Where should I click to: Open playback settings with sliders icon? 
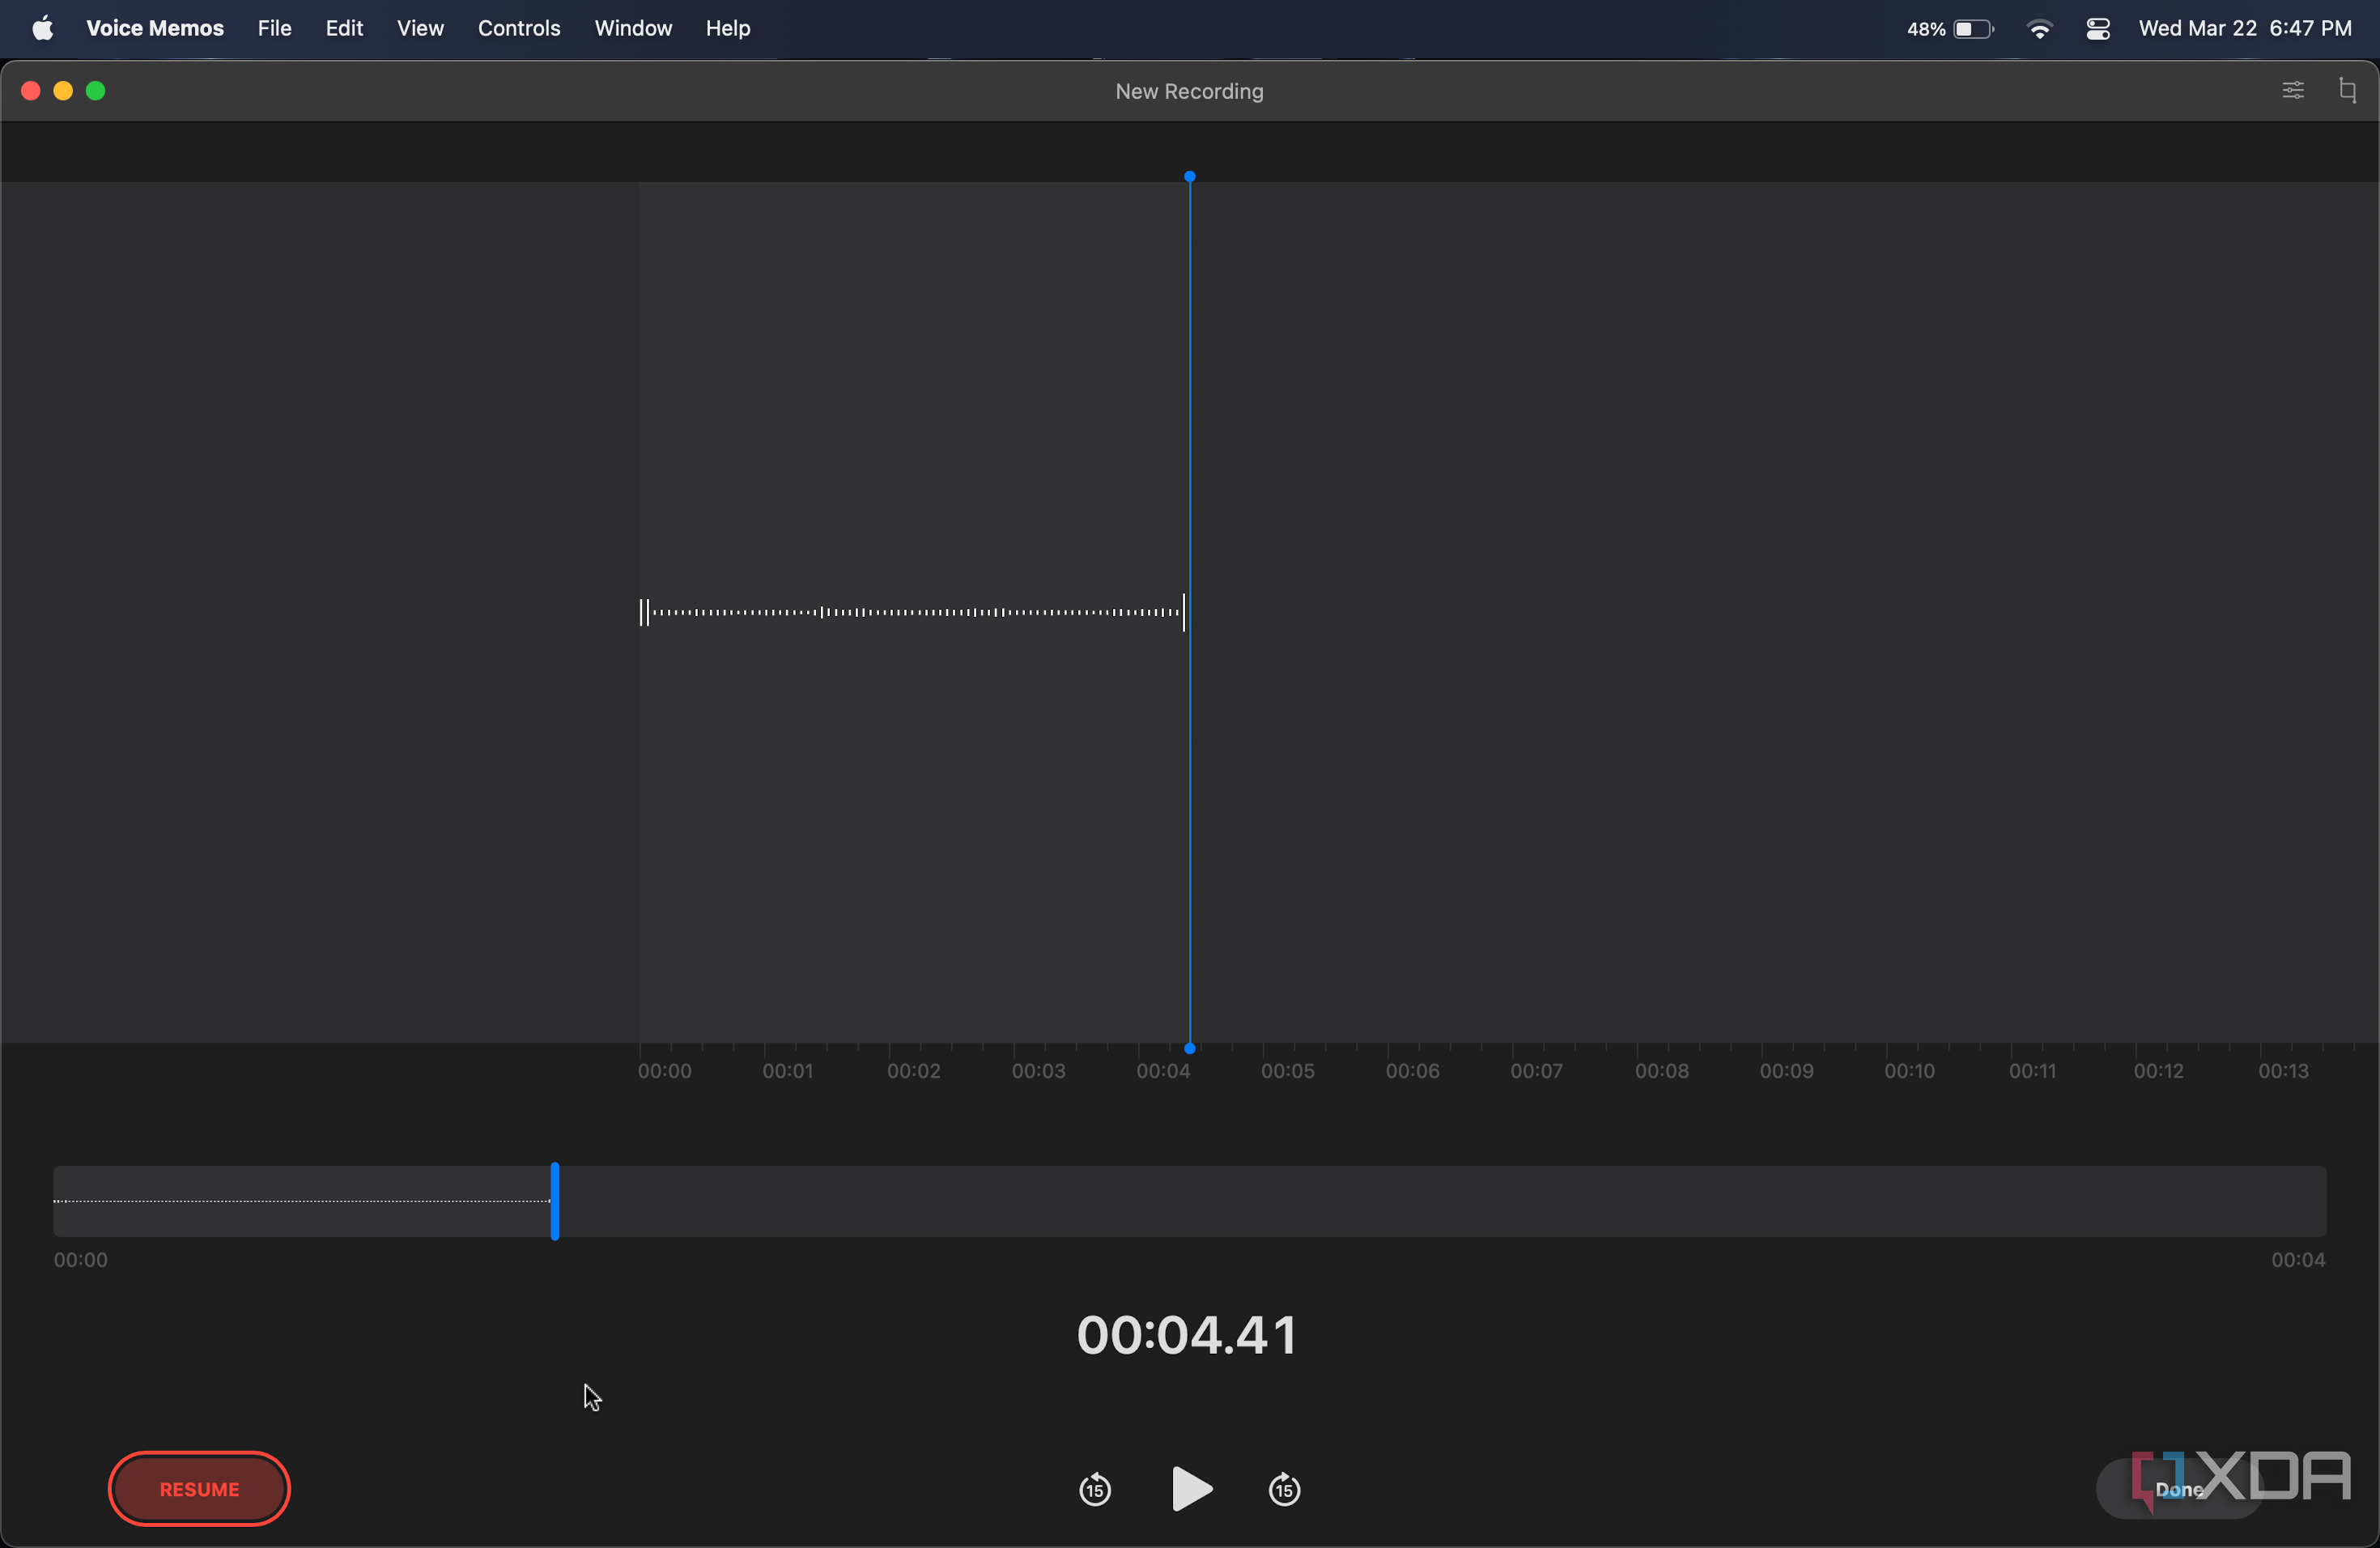(2293, 90)
